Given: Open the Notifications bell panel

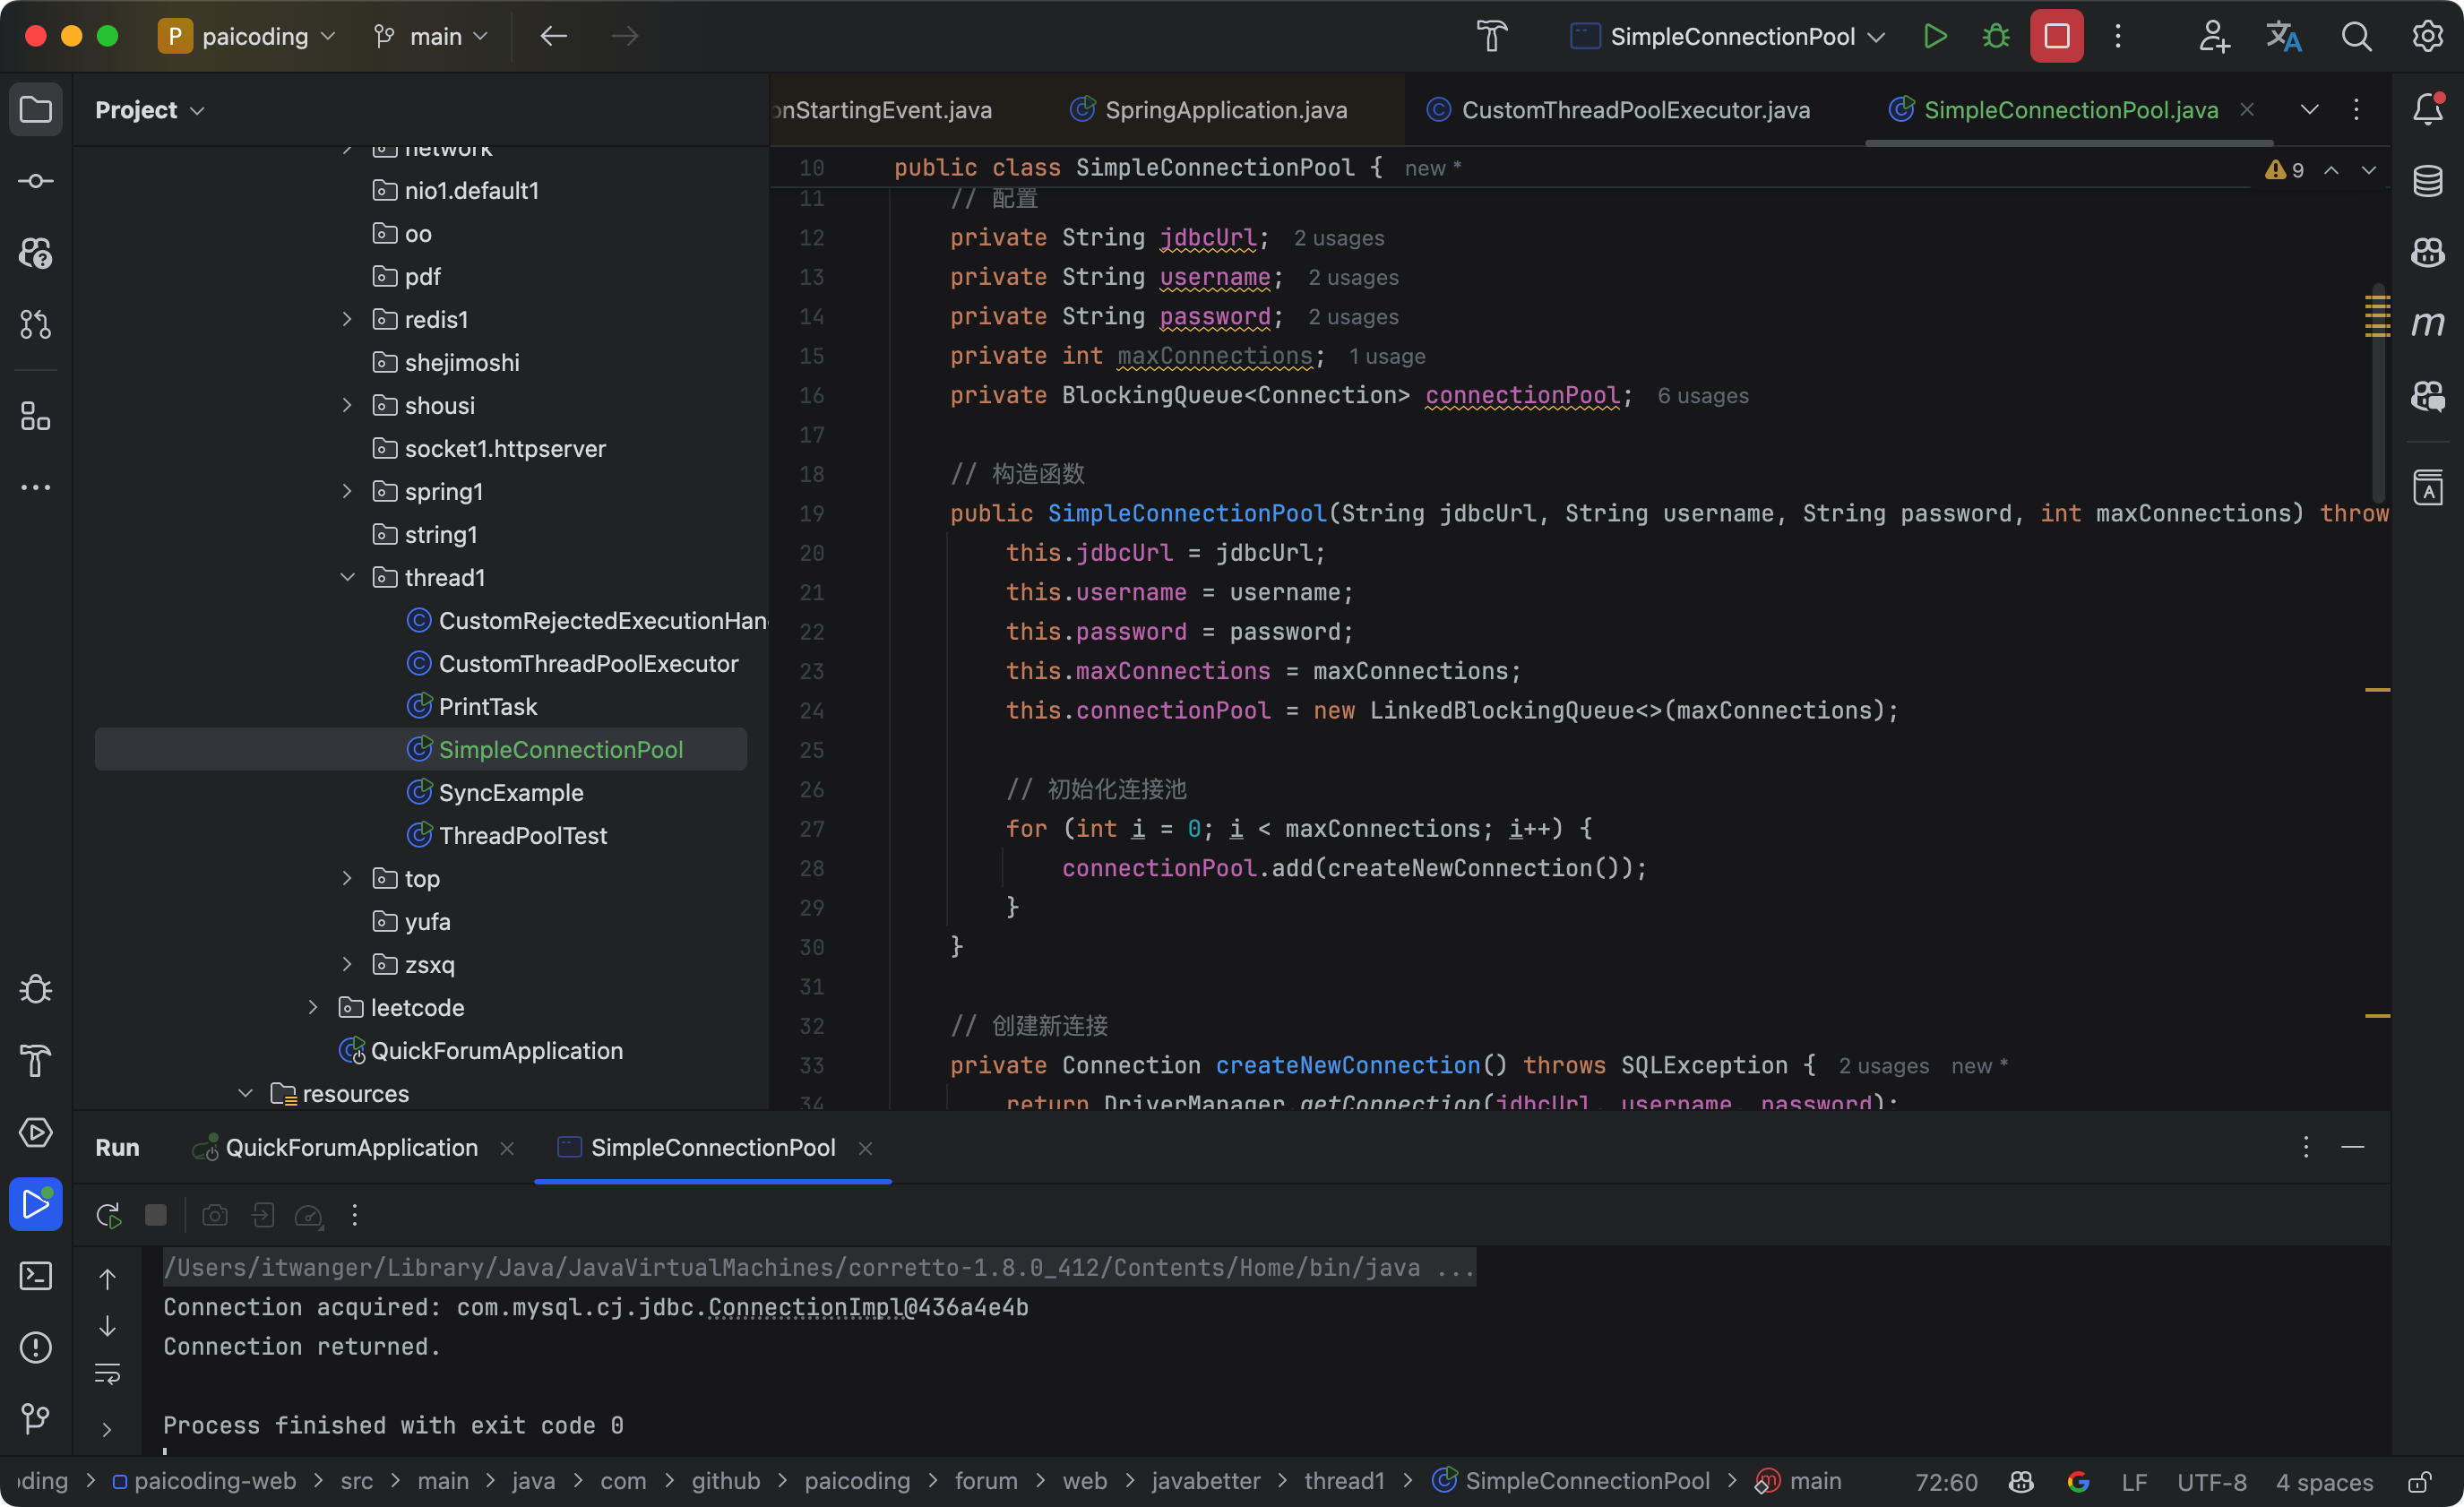Looking at the screenshot, I should tap(2427, 108).
